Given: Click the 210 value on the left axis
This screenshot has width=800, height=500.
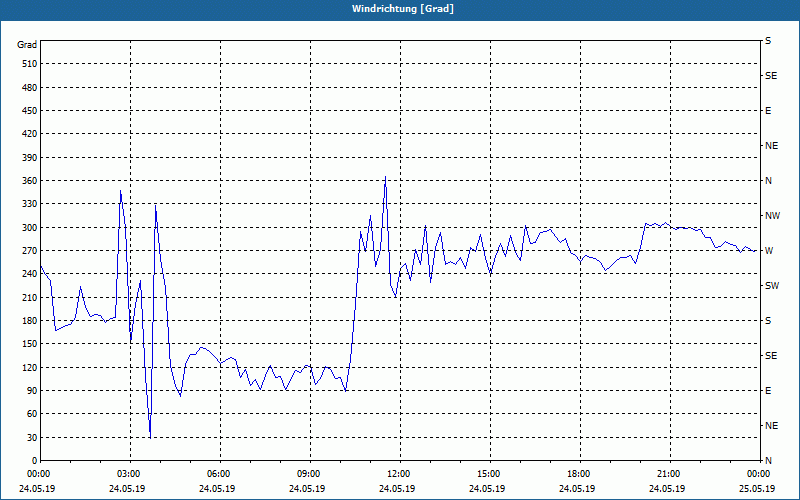Looking at the screenshot, I should pyautogui.click(x=29, y=297).
